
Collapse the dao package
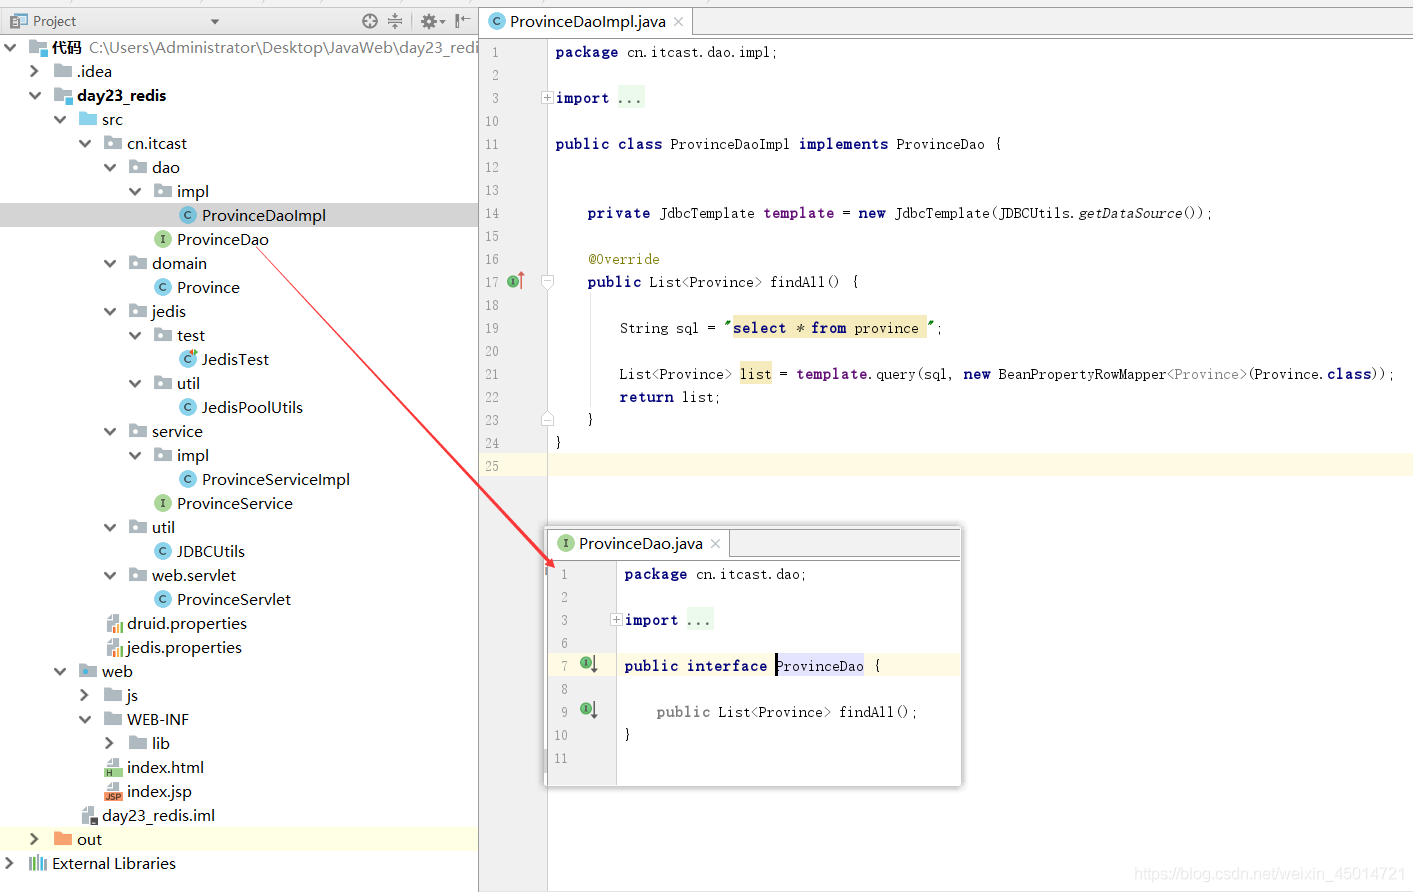click(x=110, y=167)
